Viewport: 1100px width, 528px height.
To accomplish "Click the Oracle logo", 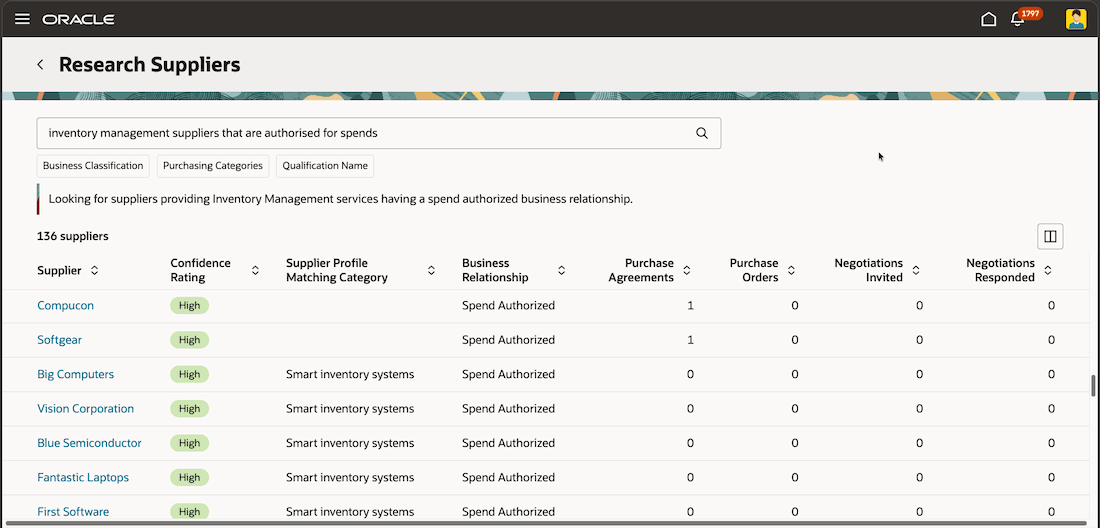I will click(79, 20).
